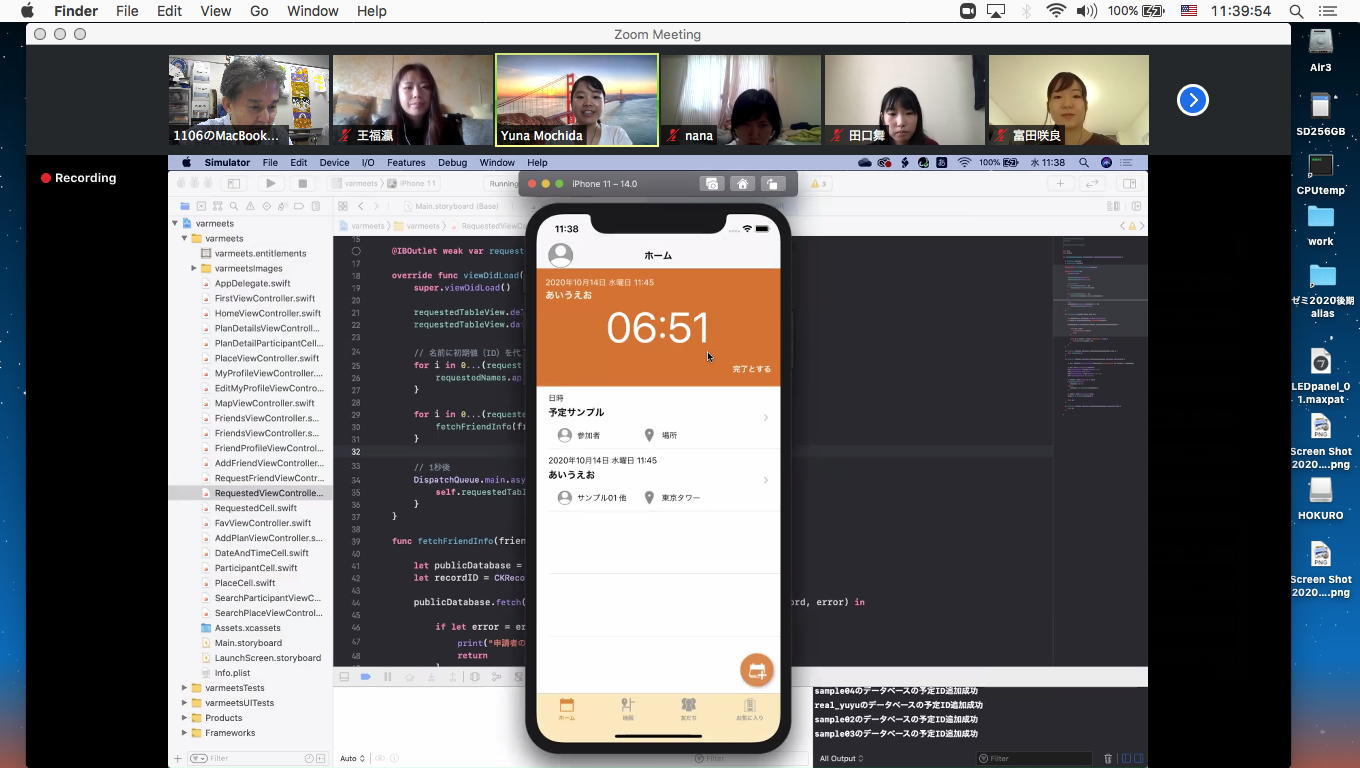Select Yuna Mochida's video thumbnail
Image resolution: width=1360 pixels, height=768 pixels.
click(x=577, y=100)
